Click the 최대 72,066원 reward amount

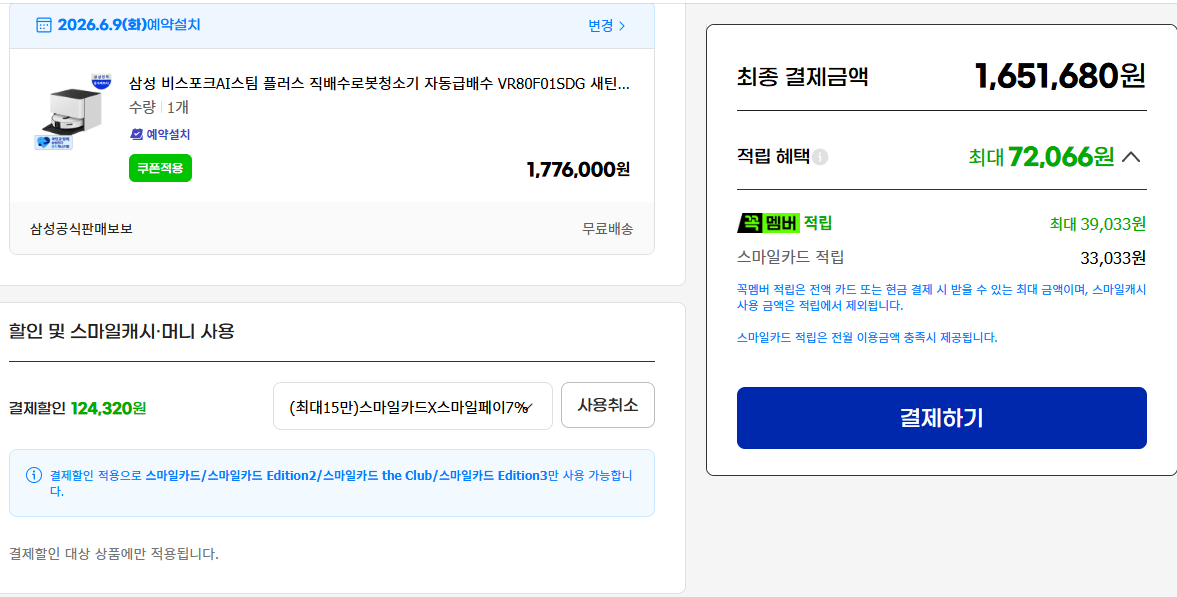[x=1041, y=157]
